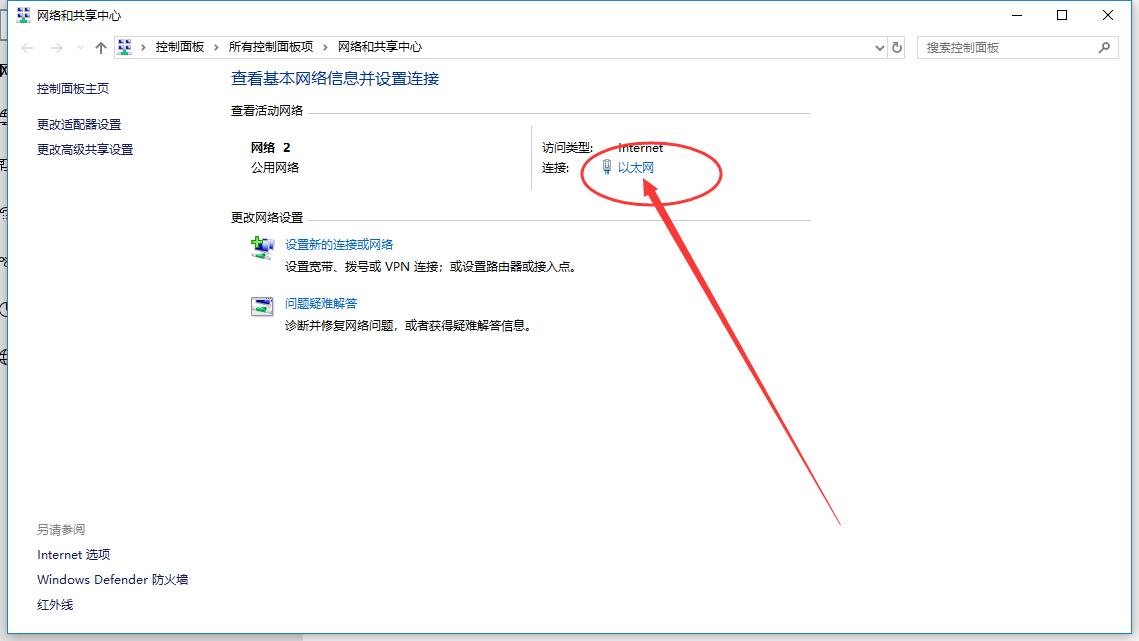Screen dimensions: 1139x641
Task: Click the Ethernet adapter icon next to 以太网
Action: pyautogui.click(x=606, y=168)
